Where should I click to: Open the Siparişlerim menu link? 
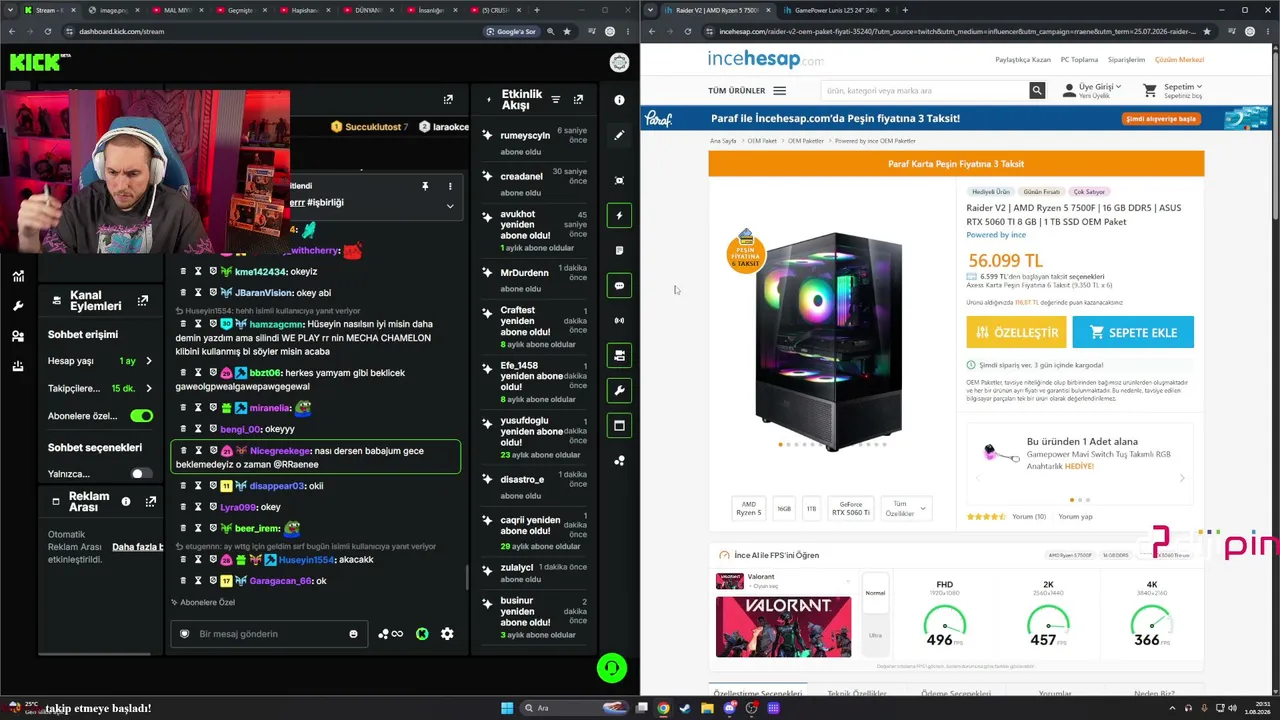(x=1126, y=60)
